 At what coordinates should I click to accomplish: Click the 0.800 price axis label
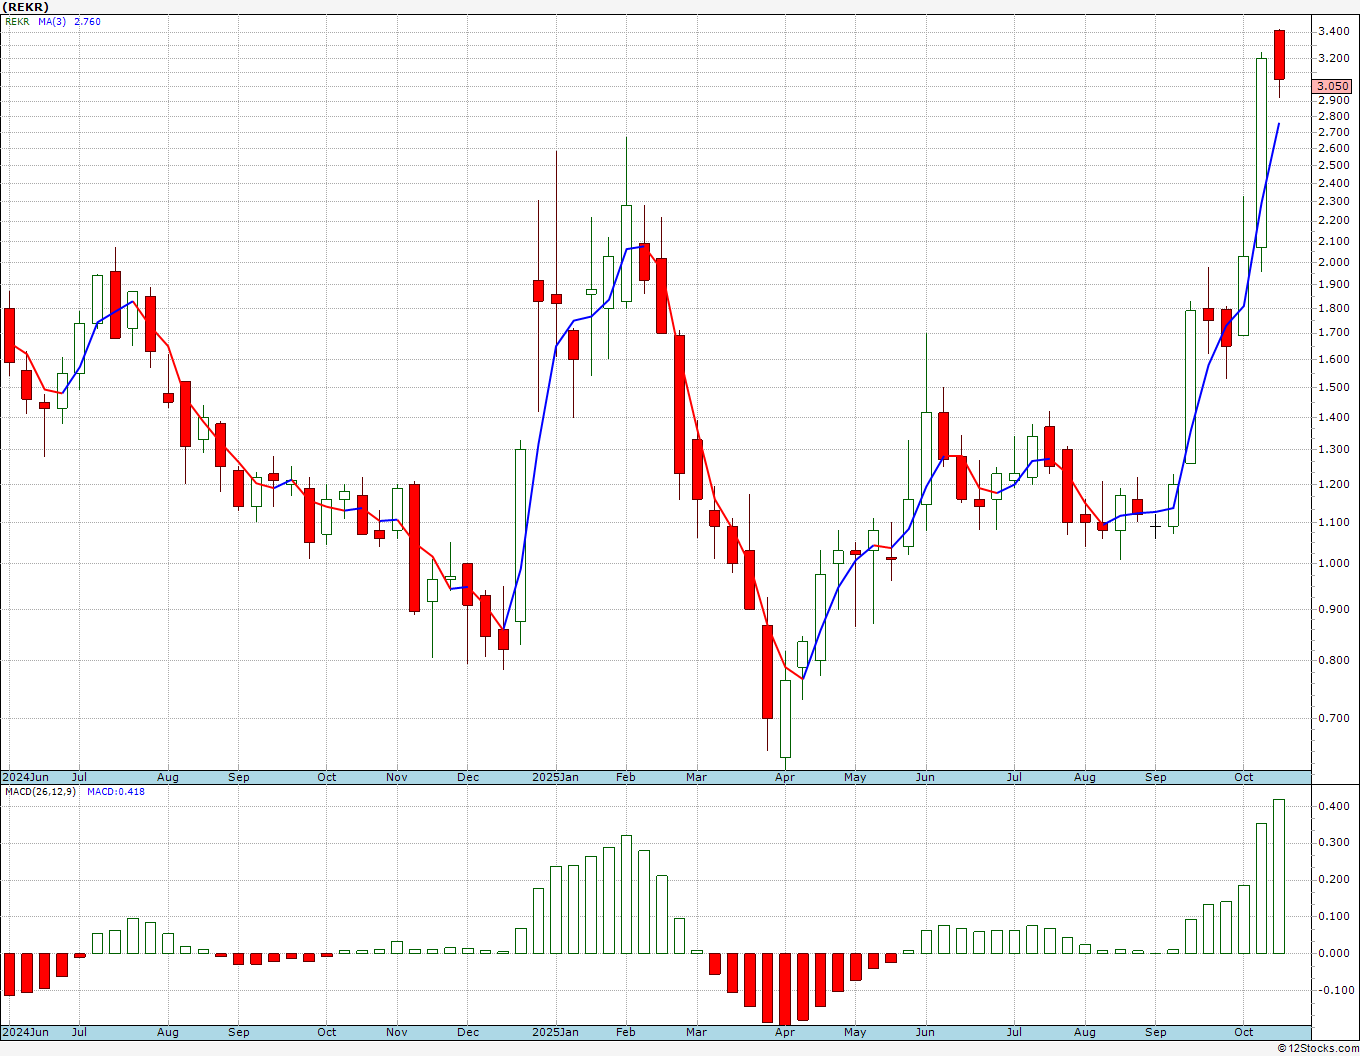click(x=1334, y=661)
